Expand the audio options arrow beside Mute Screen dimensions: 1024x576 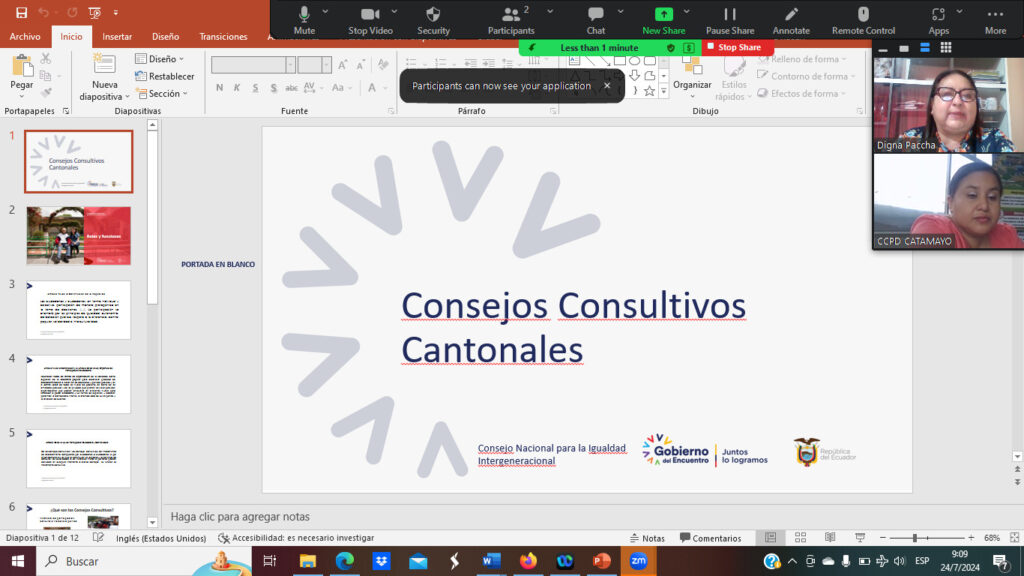(x=325, y=12)
